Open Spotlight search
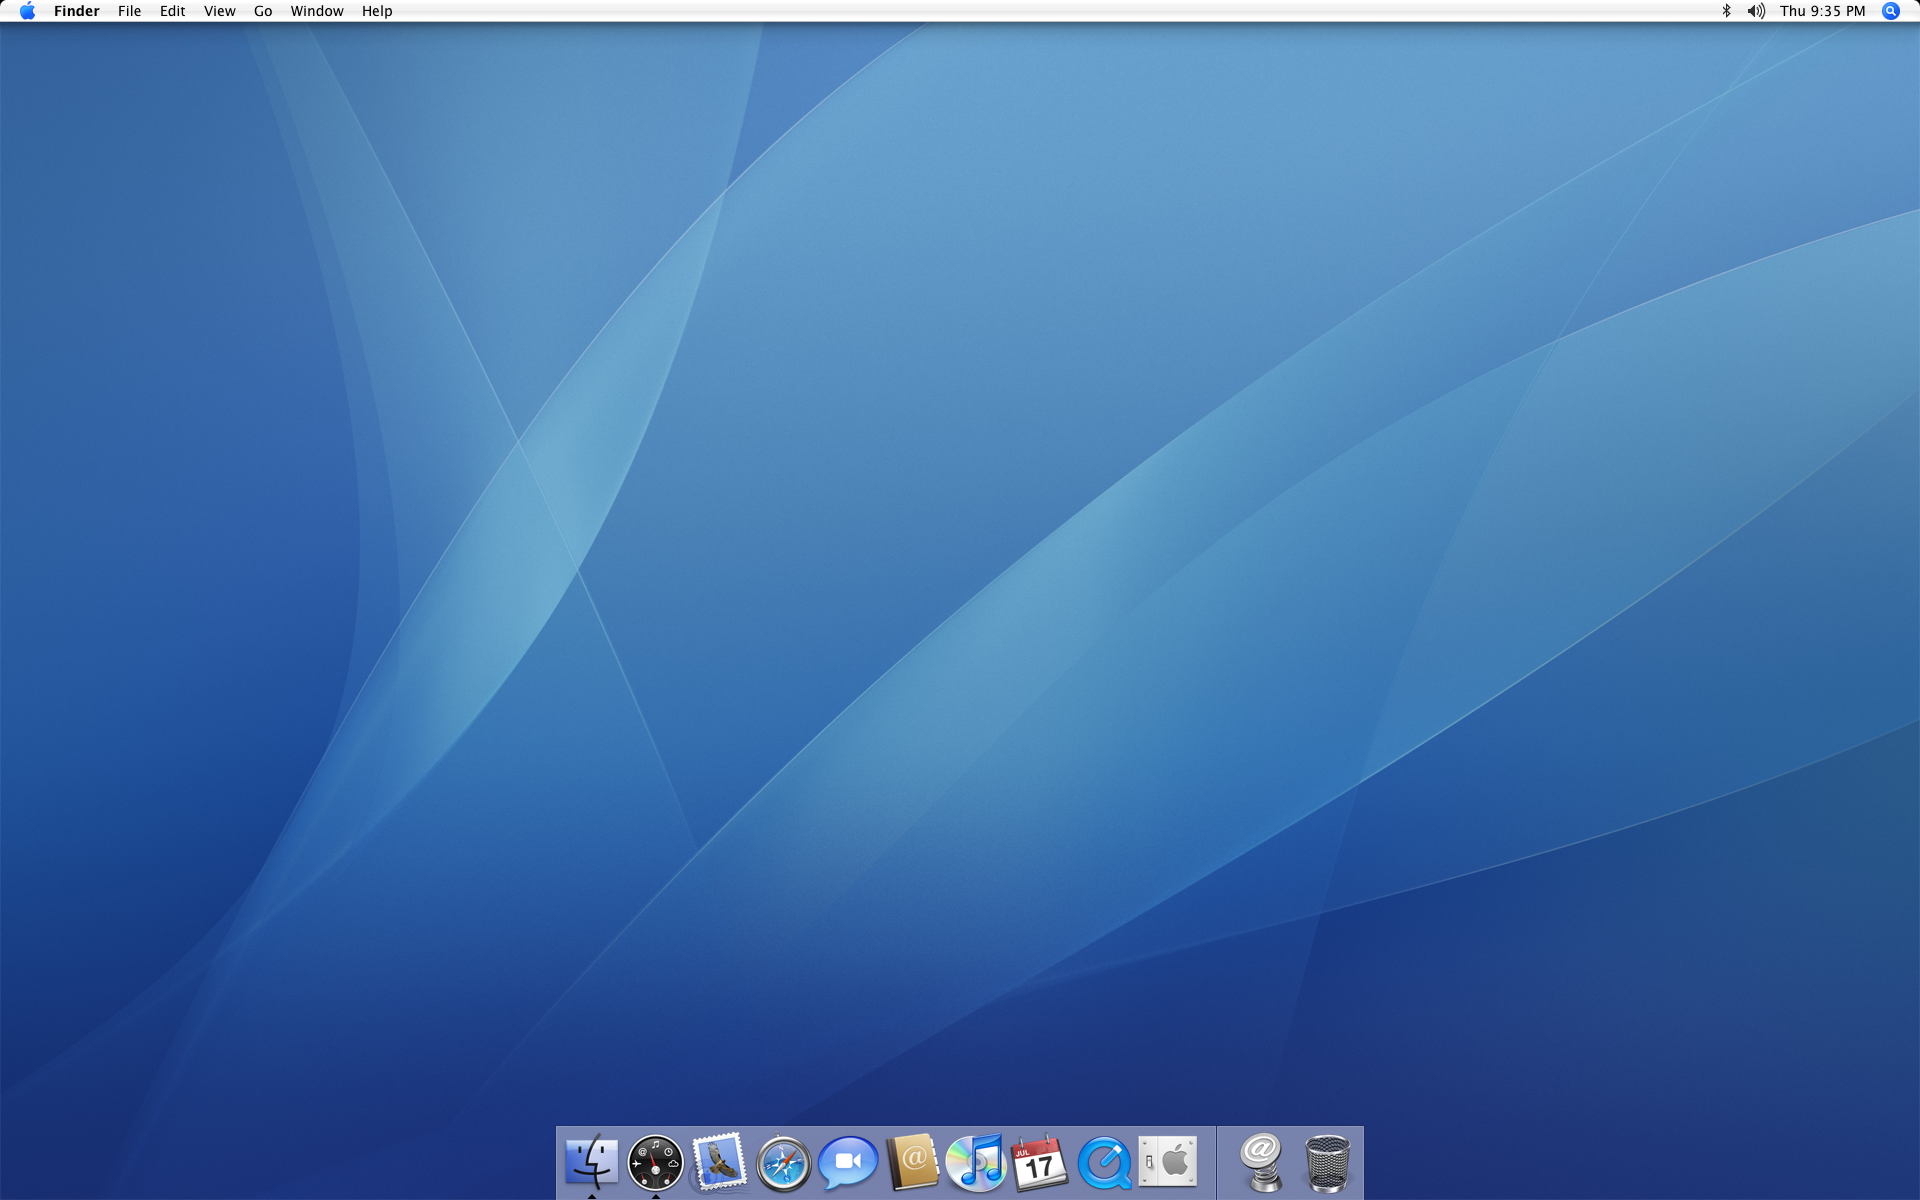Screen dimensions: 1920x1200 pyautogui.click(x=1890, y=11)
